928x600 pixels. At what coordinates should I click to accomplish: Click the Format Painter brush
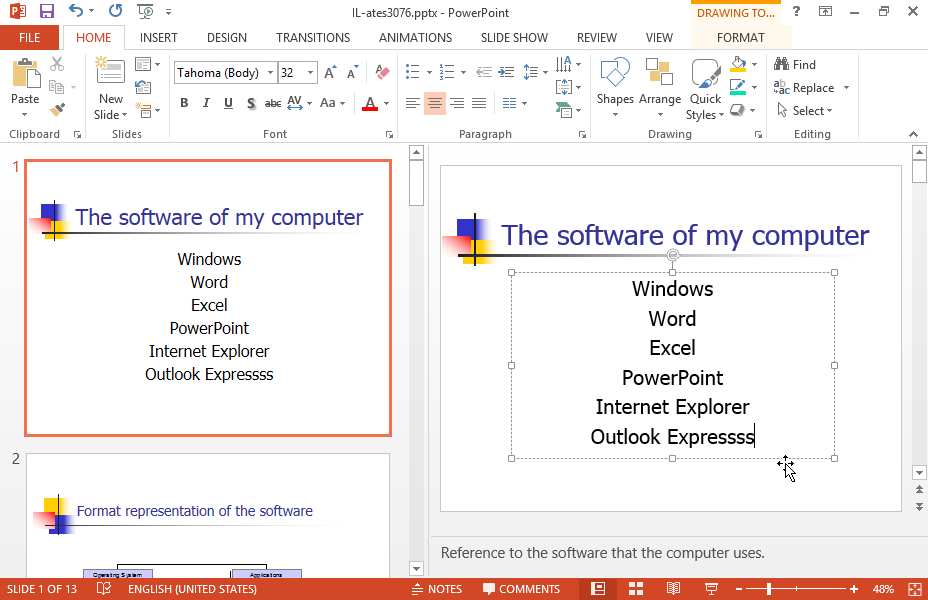57,110
